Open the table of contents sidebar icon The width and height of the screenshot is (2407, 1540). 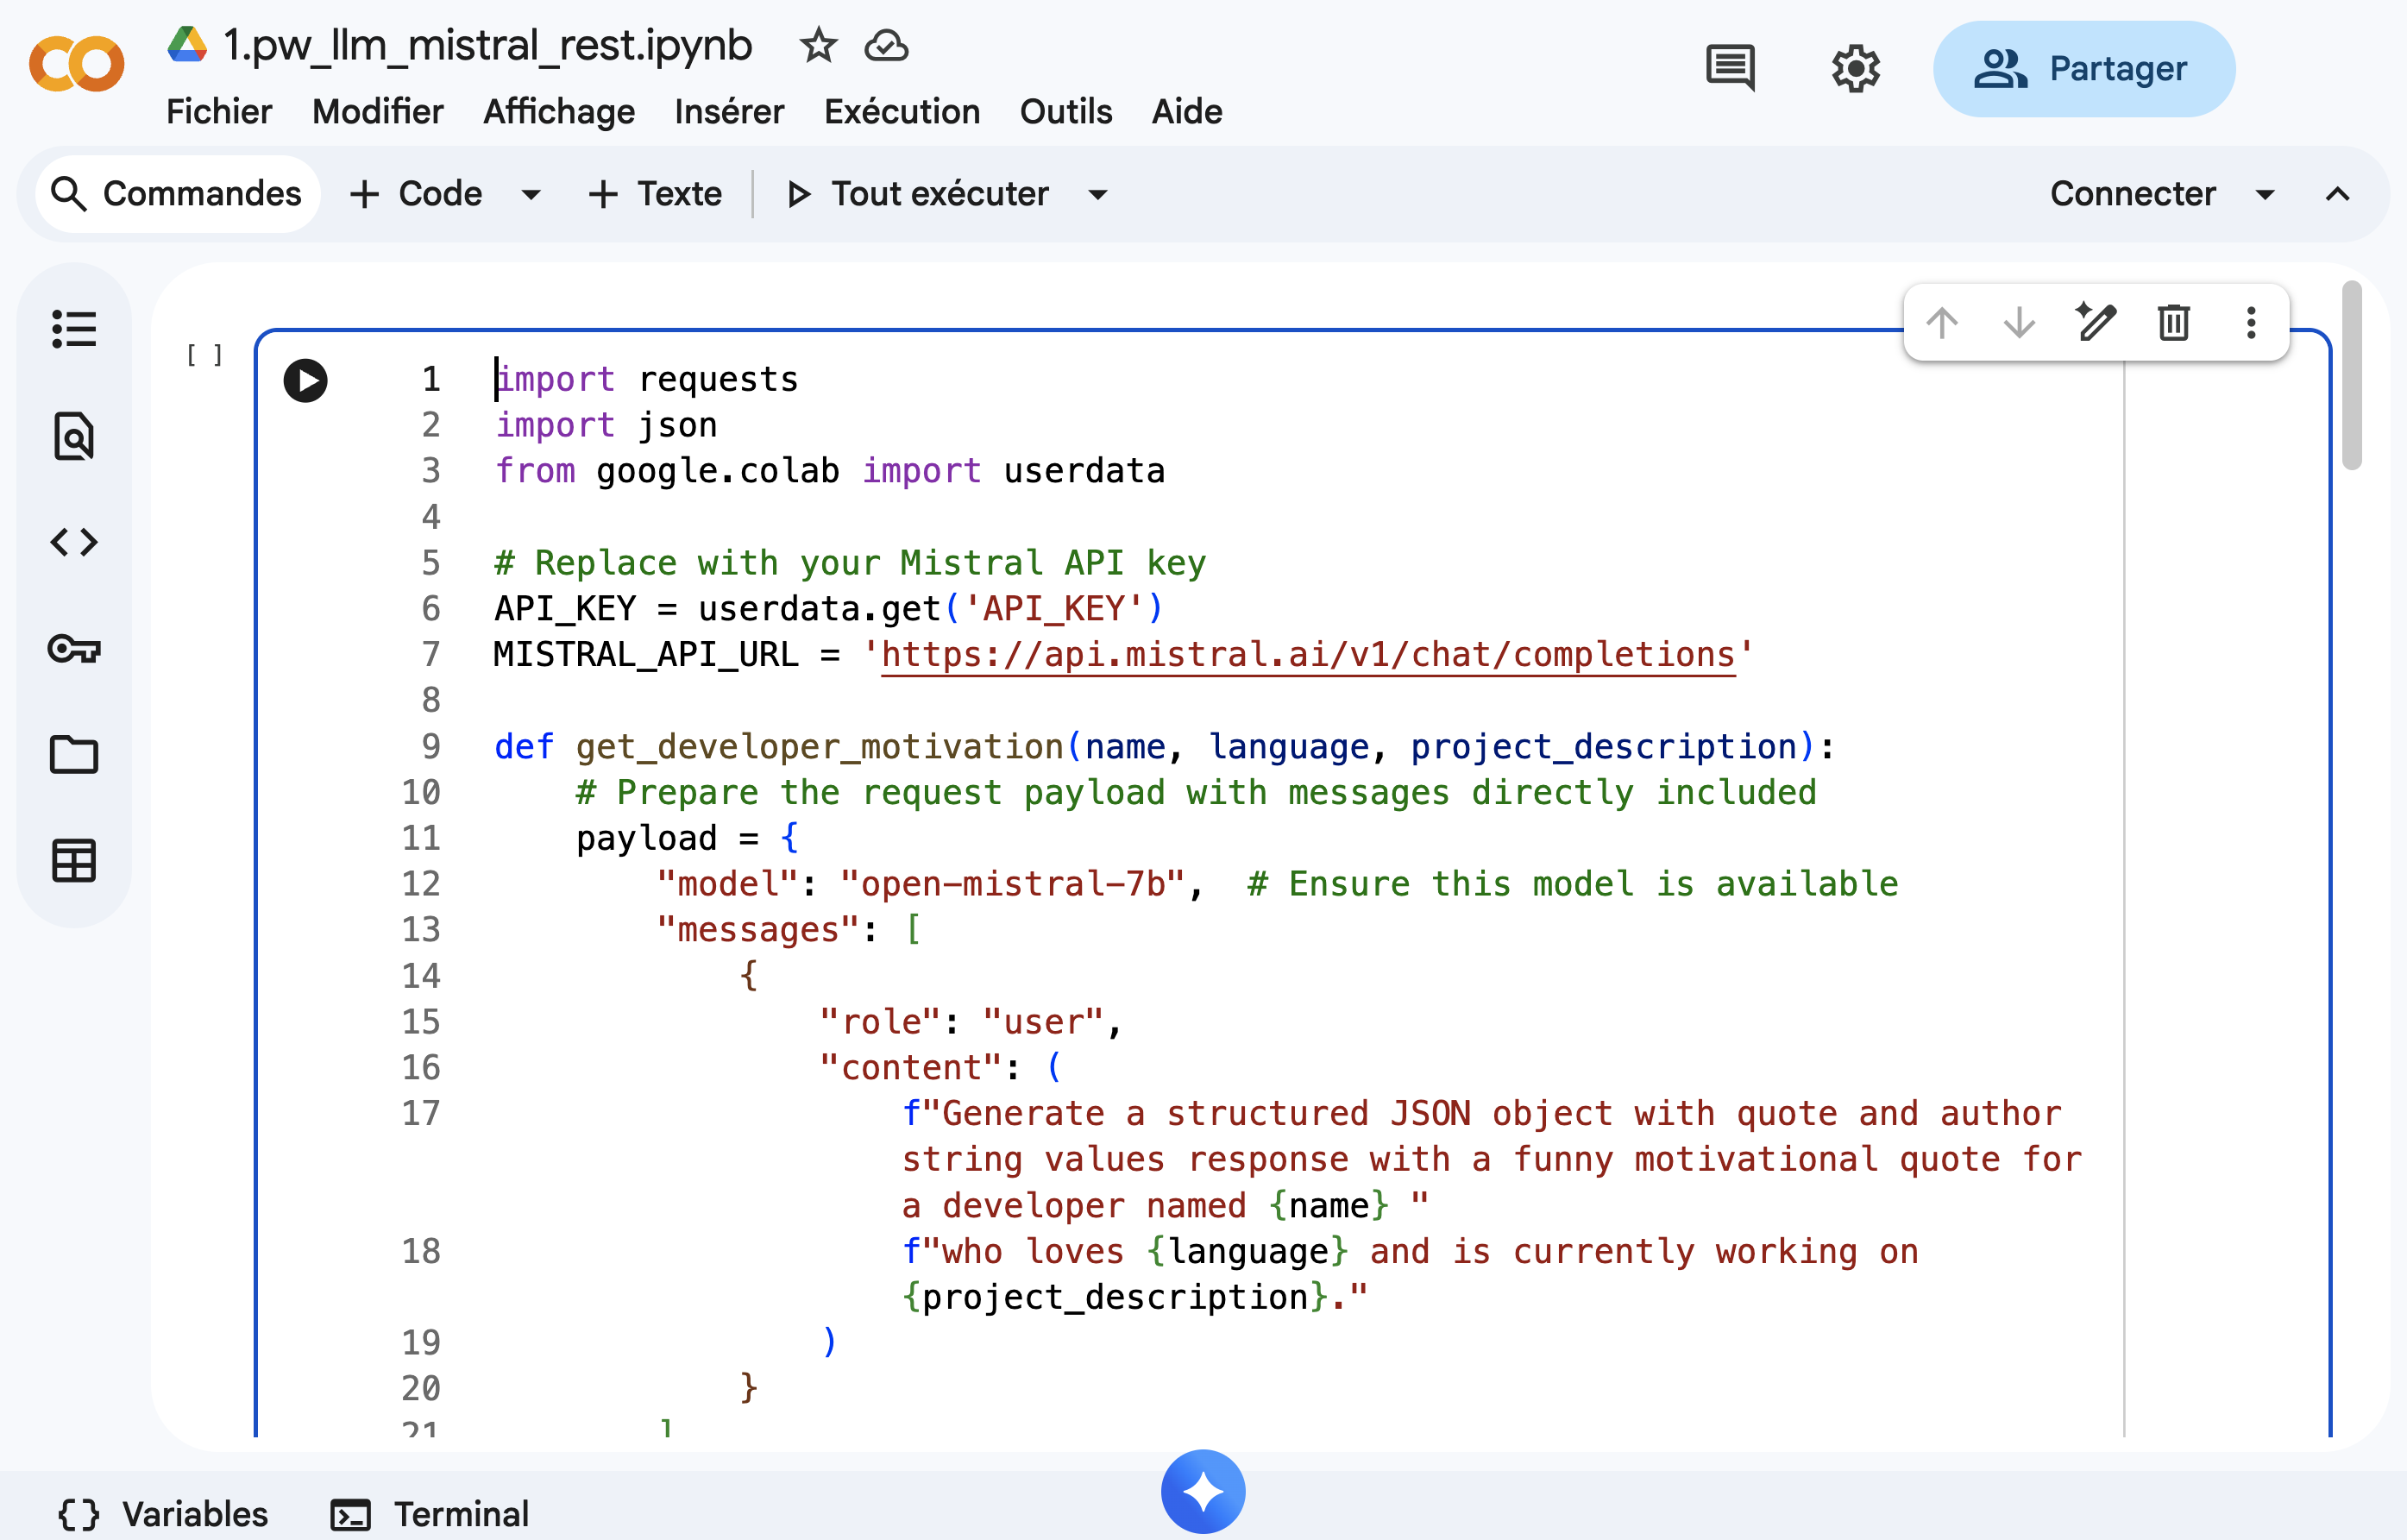click(74, 329)
